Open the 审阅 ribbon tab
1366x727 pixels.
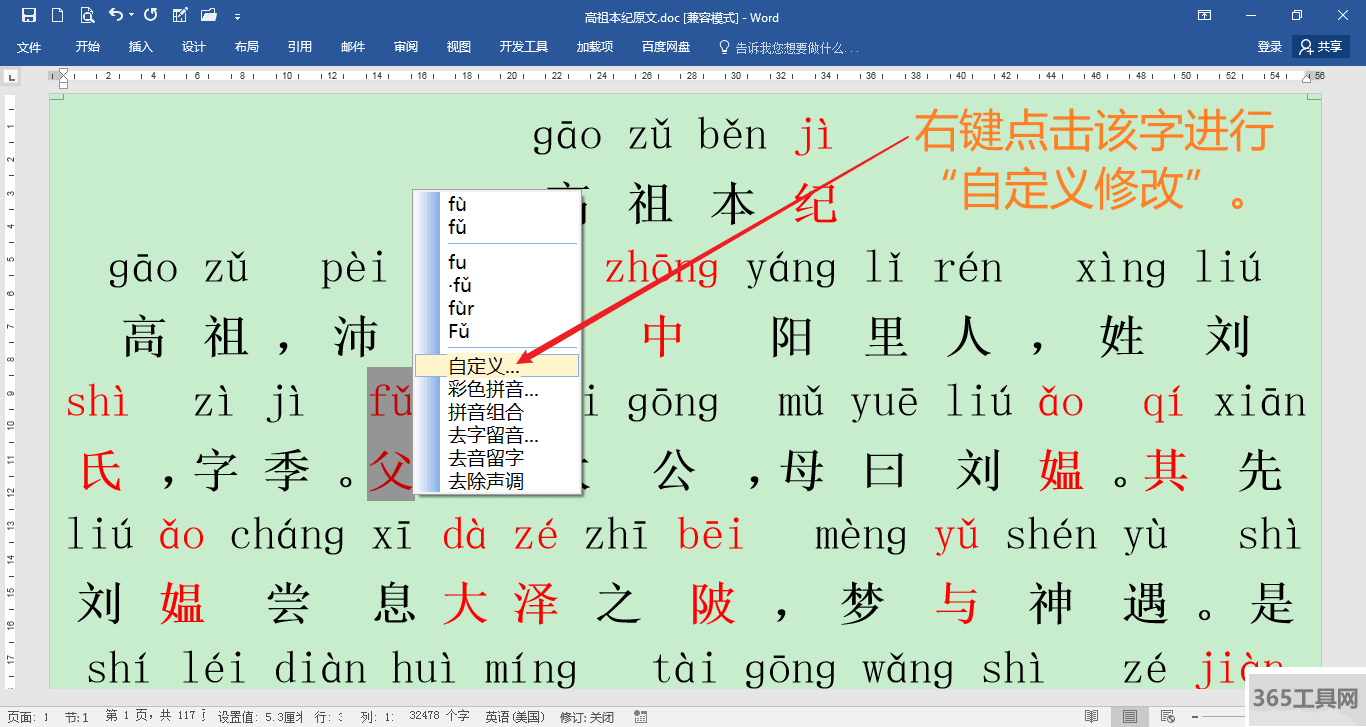coord(406,47)
